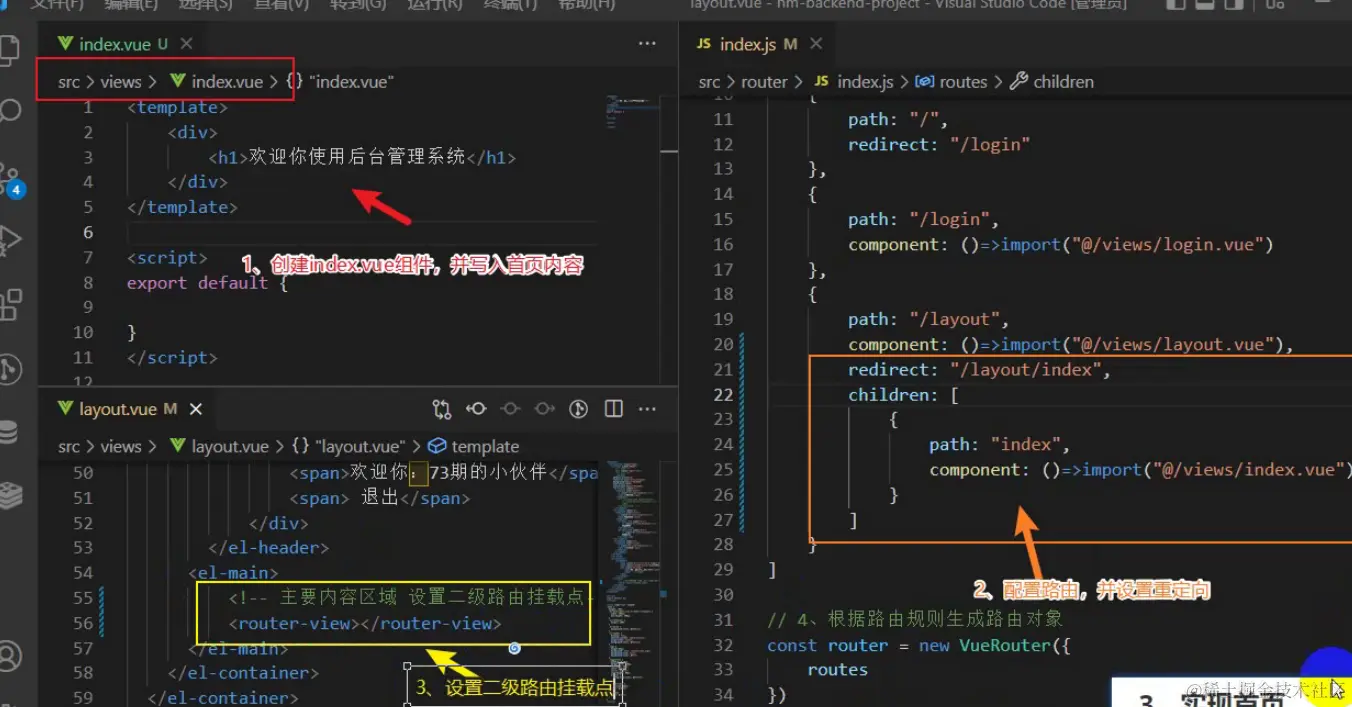Screen dimensions: 1352x707
Task: Click routes breadcrumb in index.js editor
Action: click(952, 82)
